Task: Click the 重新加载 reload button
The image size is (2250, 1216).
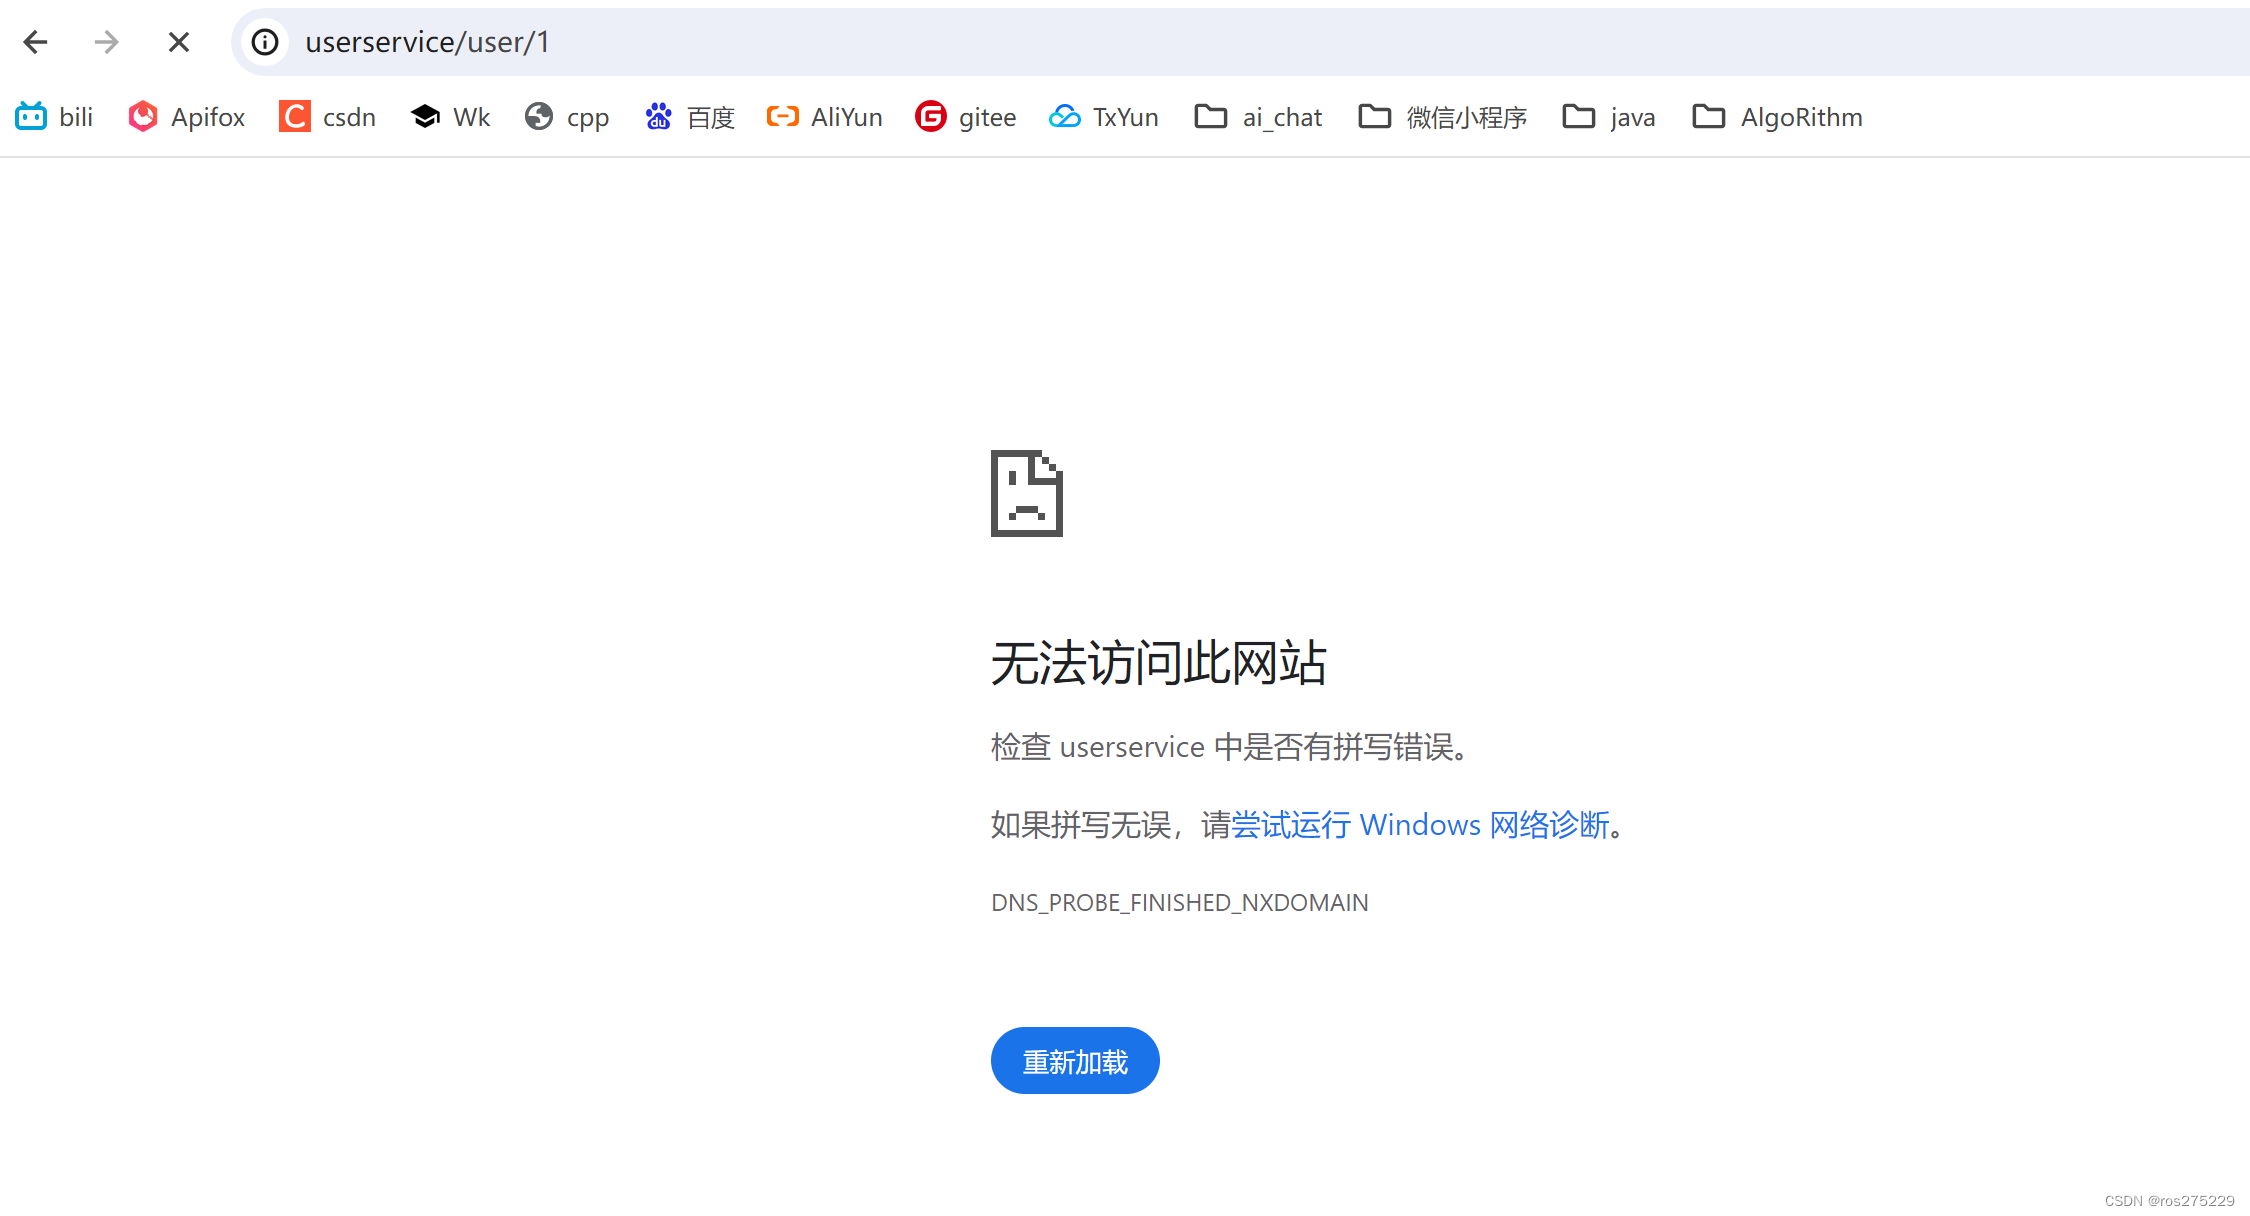Action: [1075, 1061]
